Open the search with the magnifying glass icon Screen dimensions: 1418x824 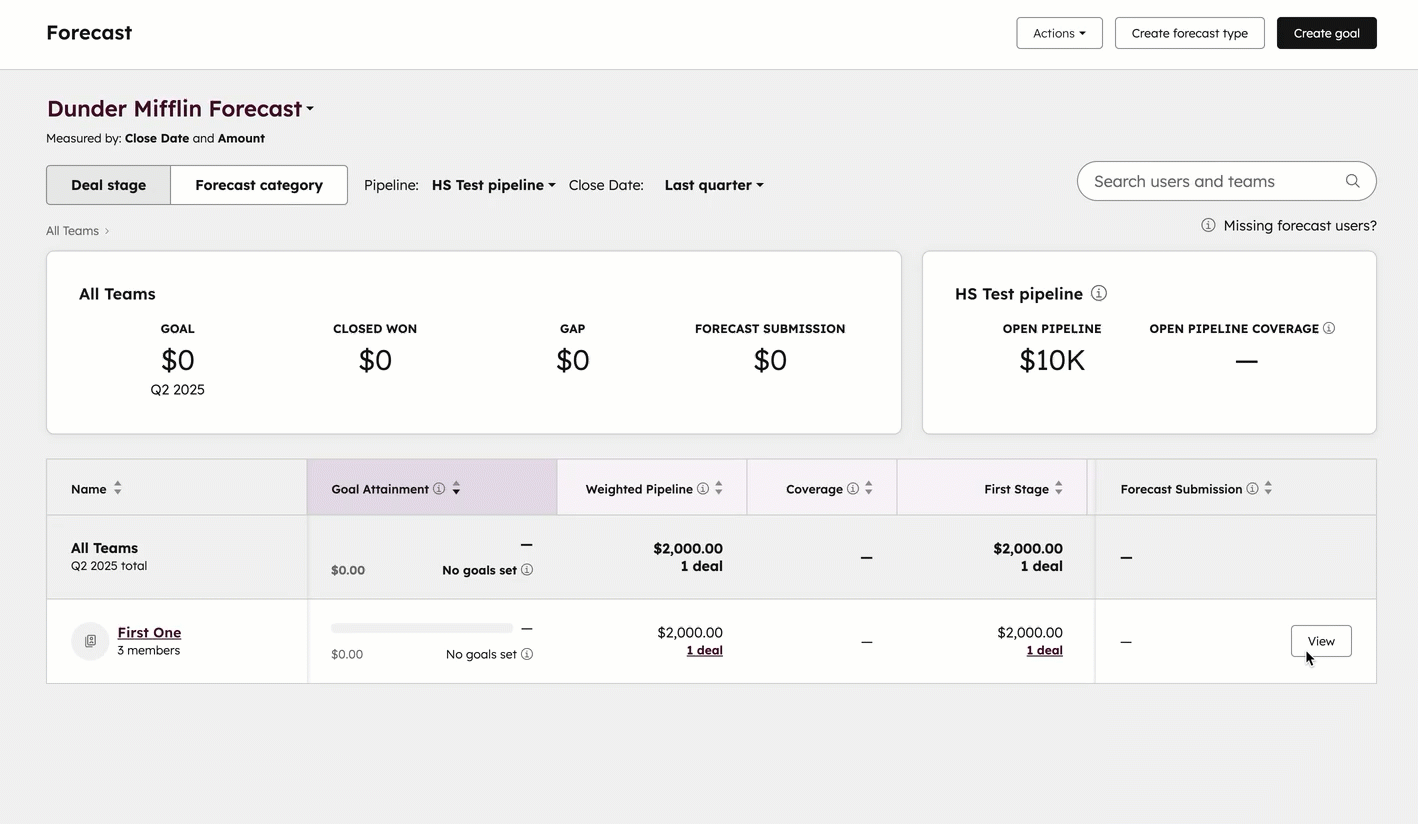point(1352,181)
